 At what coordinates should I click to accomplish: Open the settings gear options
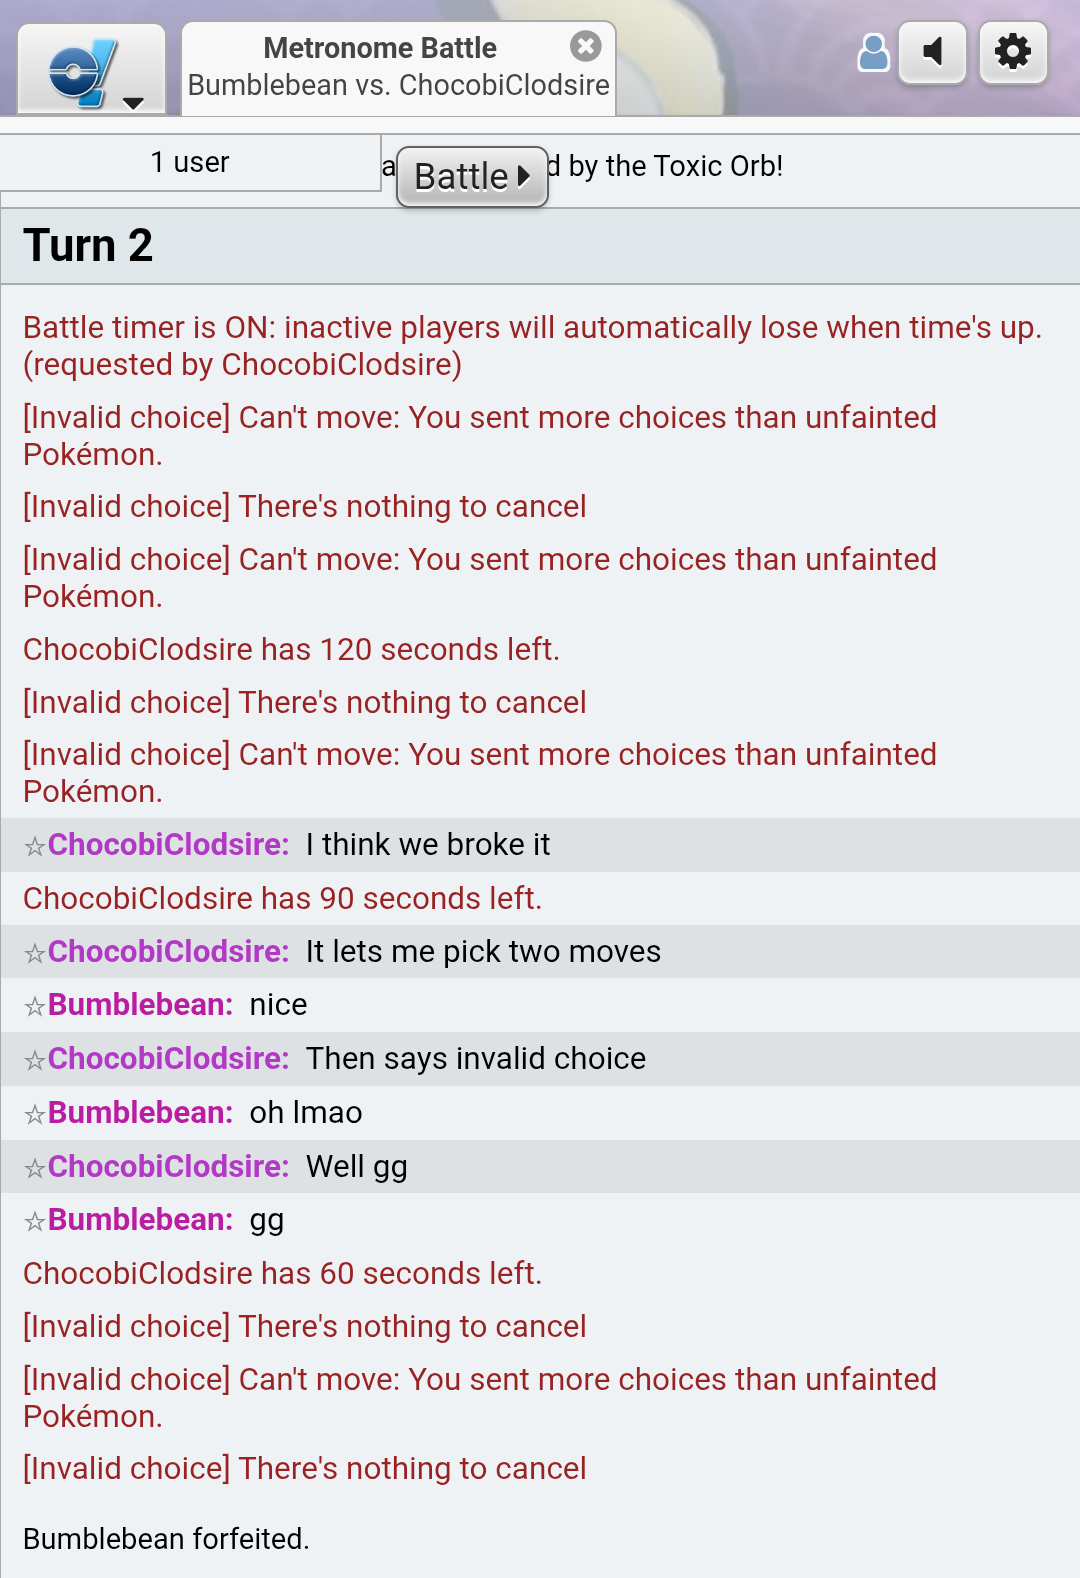(x=1013, y=52)
